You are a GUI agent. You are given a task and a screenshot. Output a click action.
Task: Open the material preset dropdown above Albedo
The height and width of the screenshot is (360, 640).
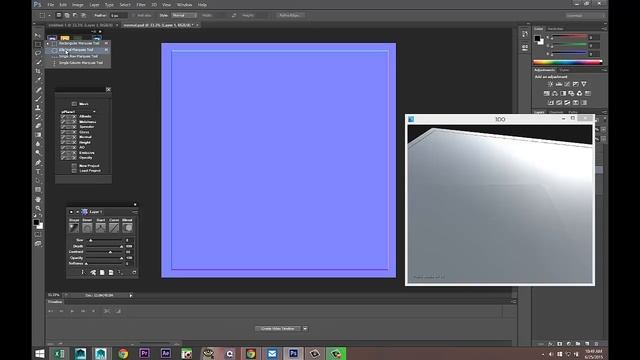78,111
